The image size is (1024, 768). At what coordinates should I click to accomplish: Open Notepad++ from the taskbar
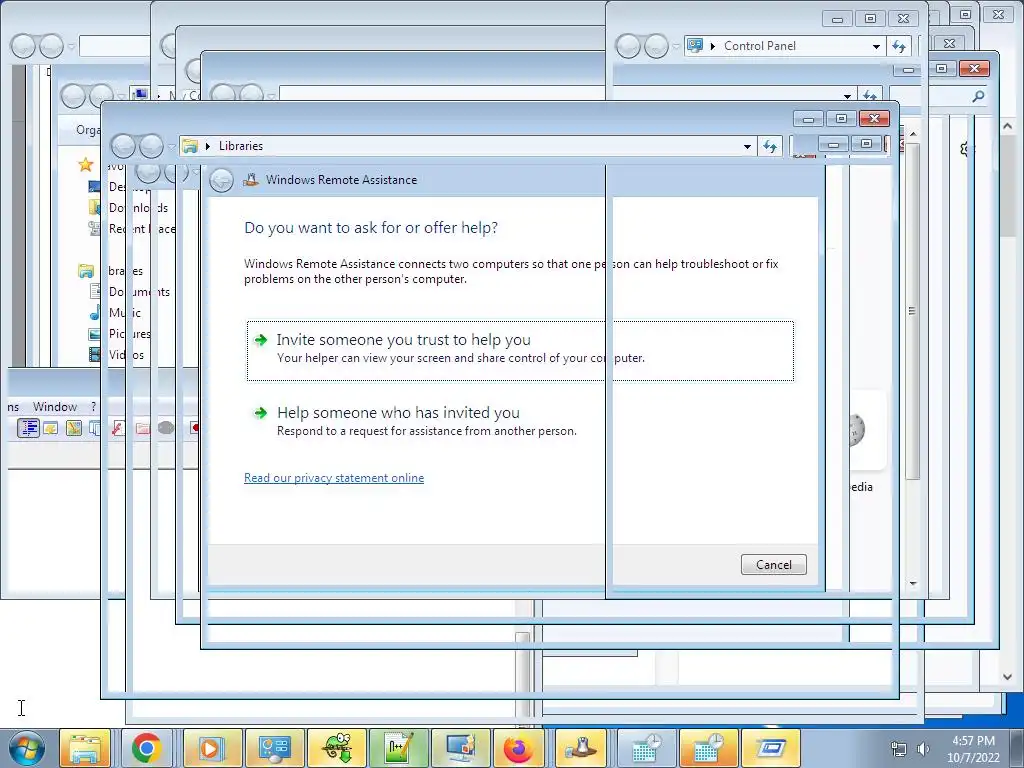coord(398,748)
